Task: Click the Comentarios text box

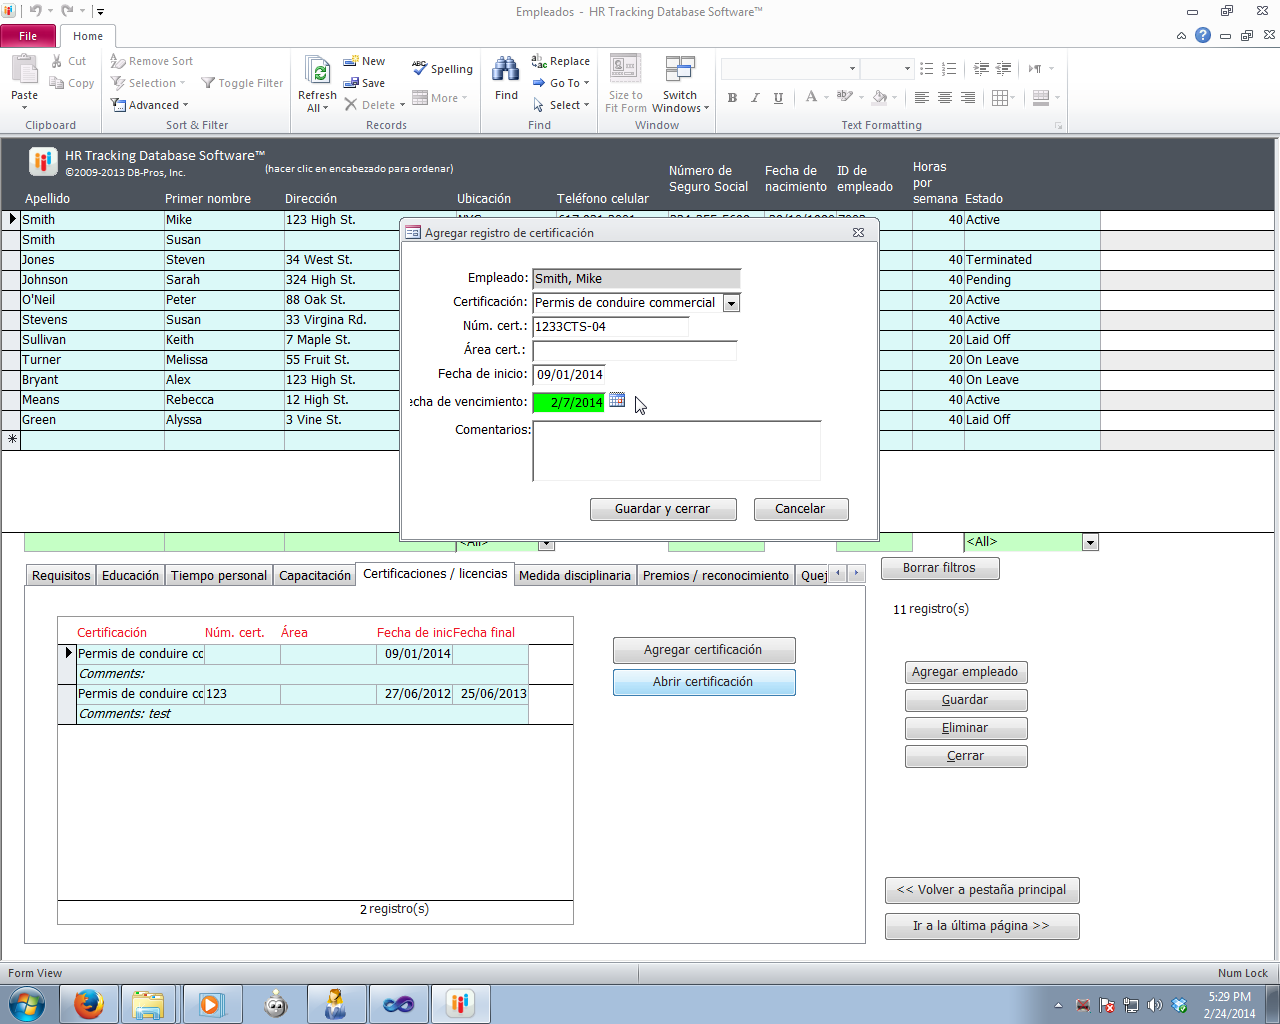Action: click(676, 451)
